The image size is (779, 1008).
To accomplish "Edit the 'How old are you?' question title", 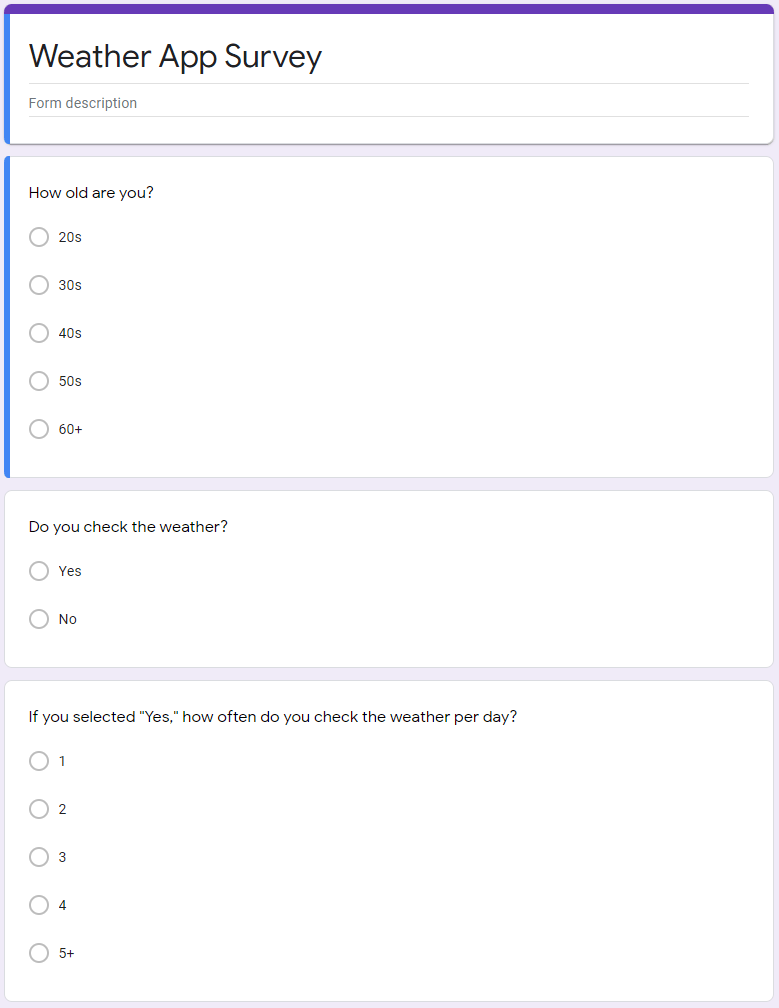I will click(91, 192).
